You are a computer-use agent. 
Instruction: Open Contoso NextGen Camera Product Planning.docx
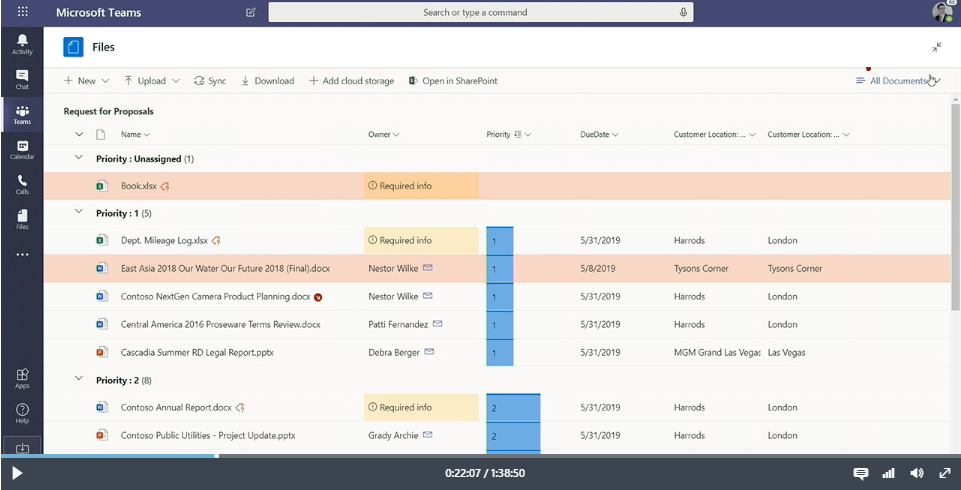pyautogui.click(x=216, y=297)
